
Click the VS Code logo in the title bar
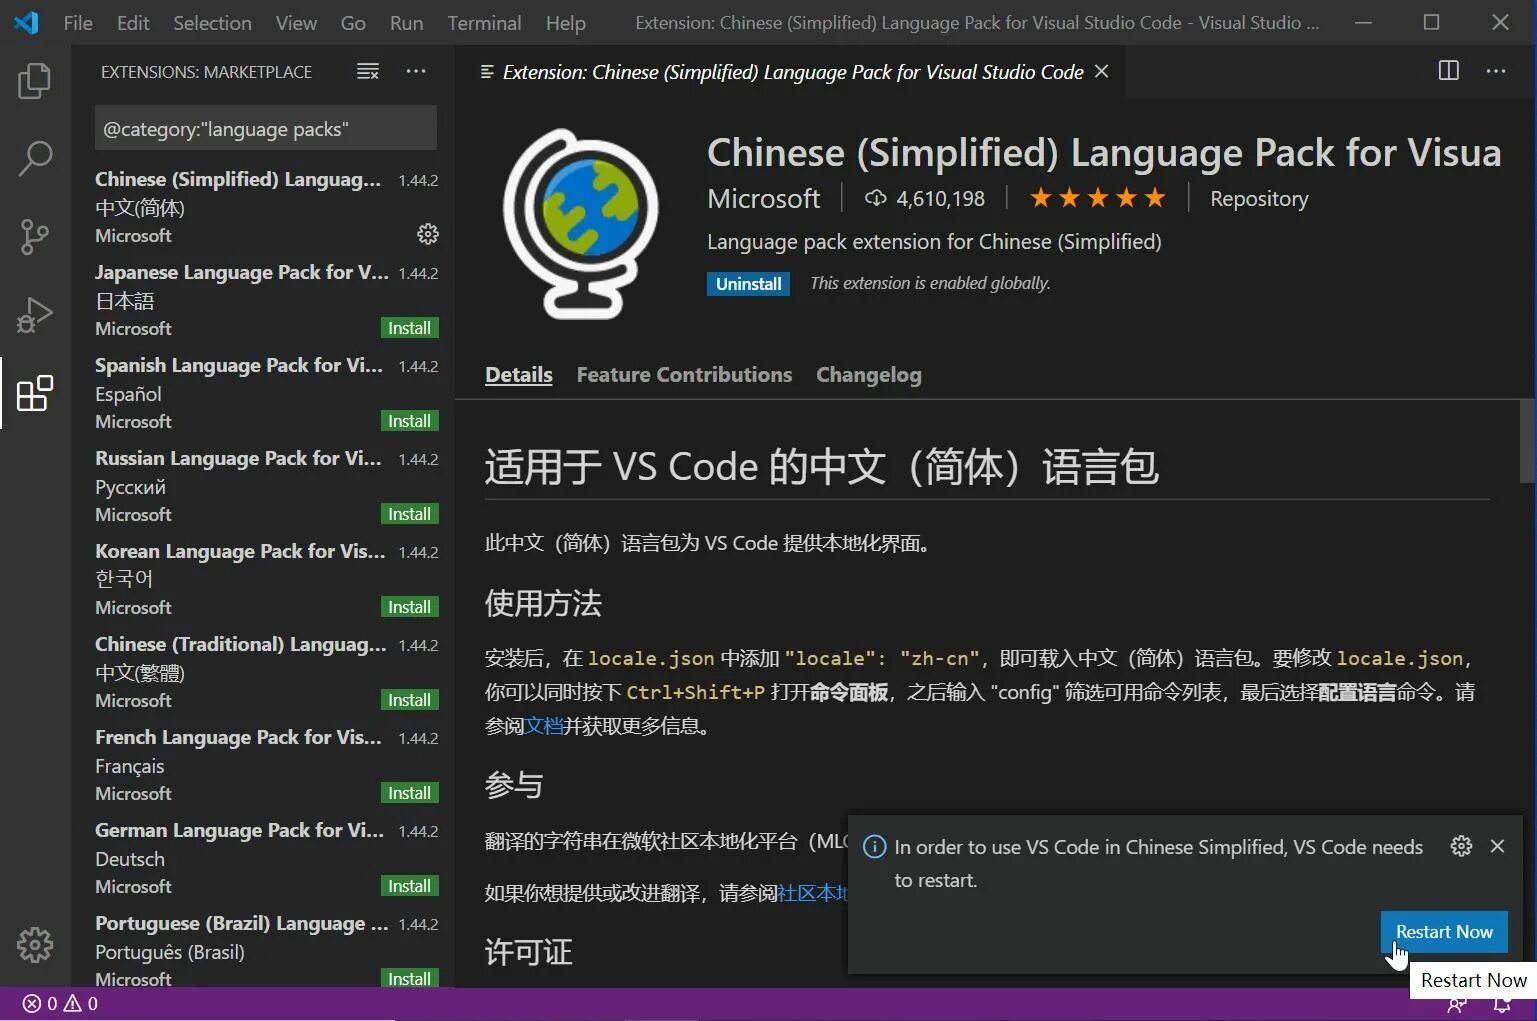pos(26,22)
